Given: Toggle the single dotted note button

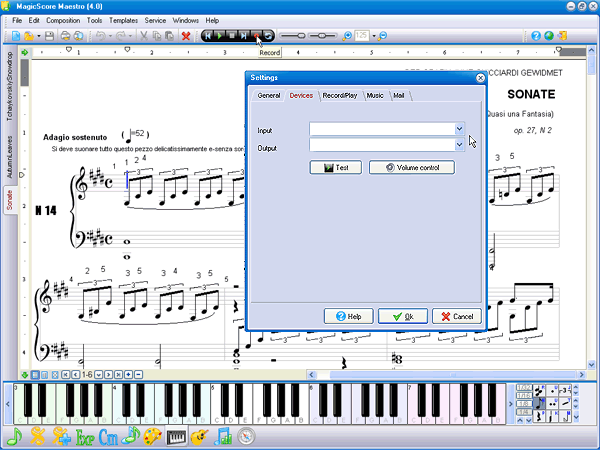Looking at the screenshot, I should click(552, 391).
